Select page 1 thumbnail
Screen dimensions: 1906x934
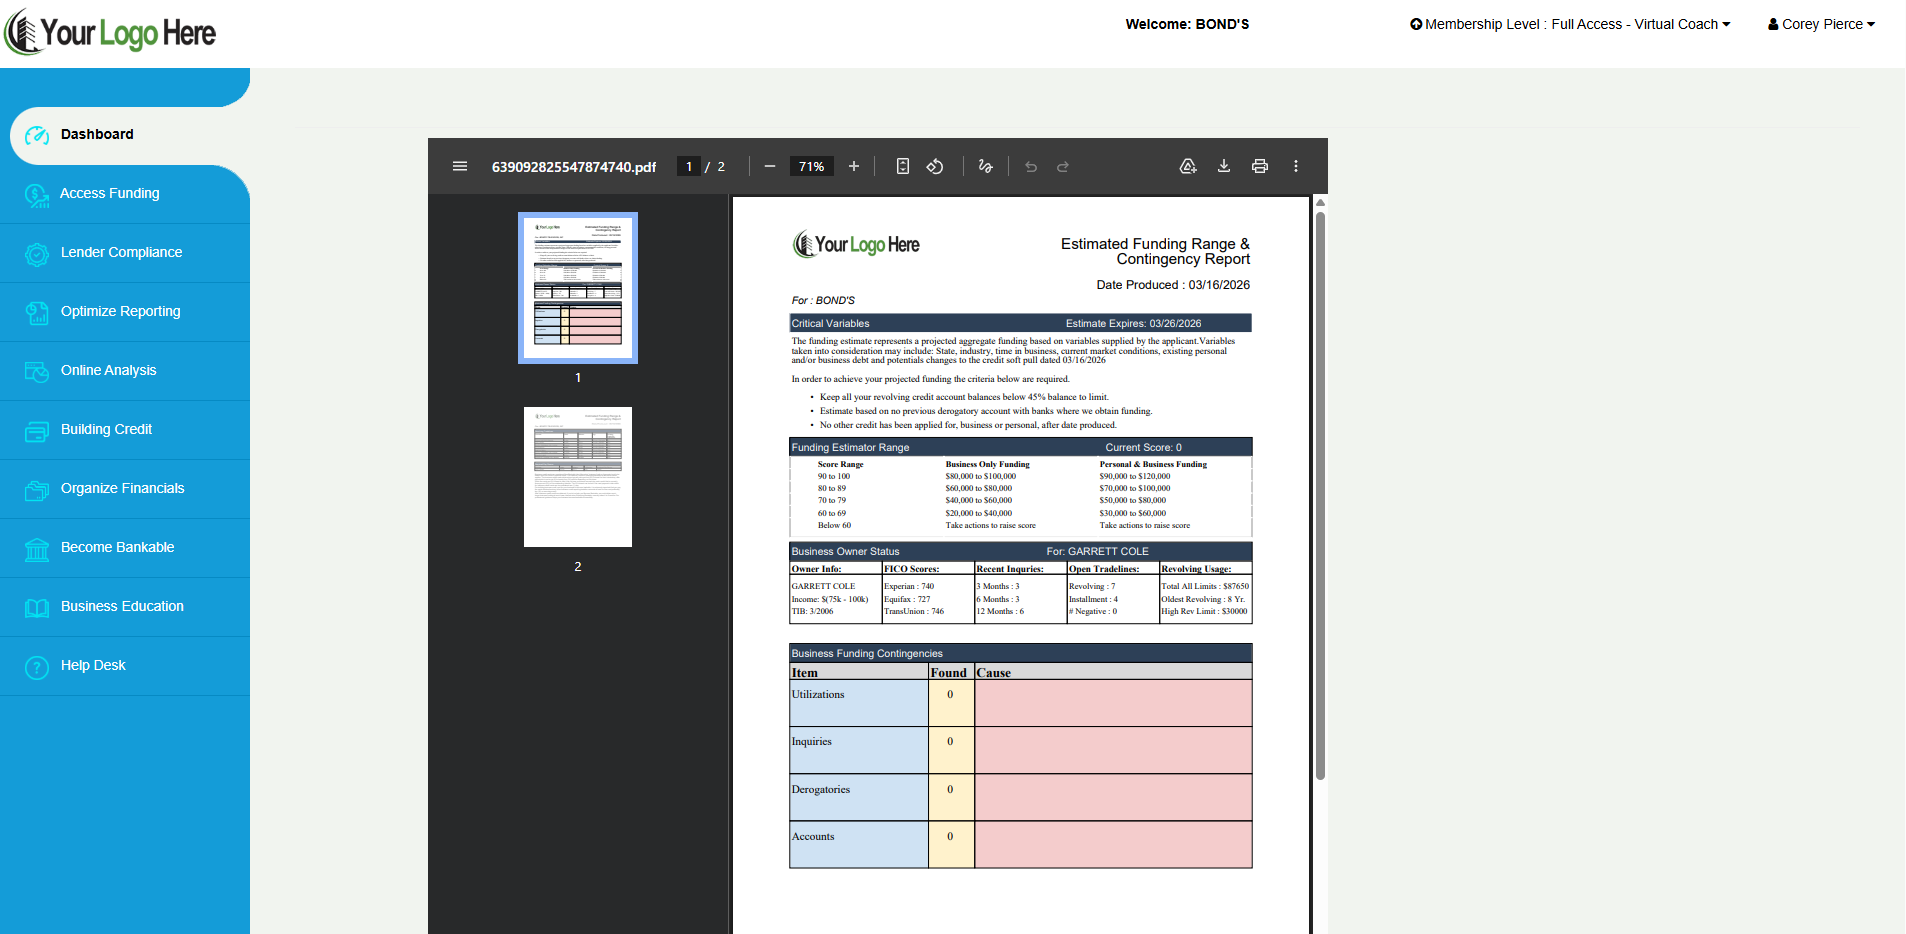[578, 288]
